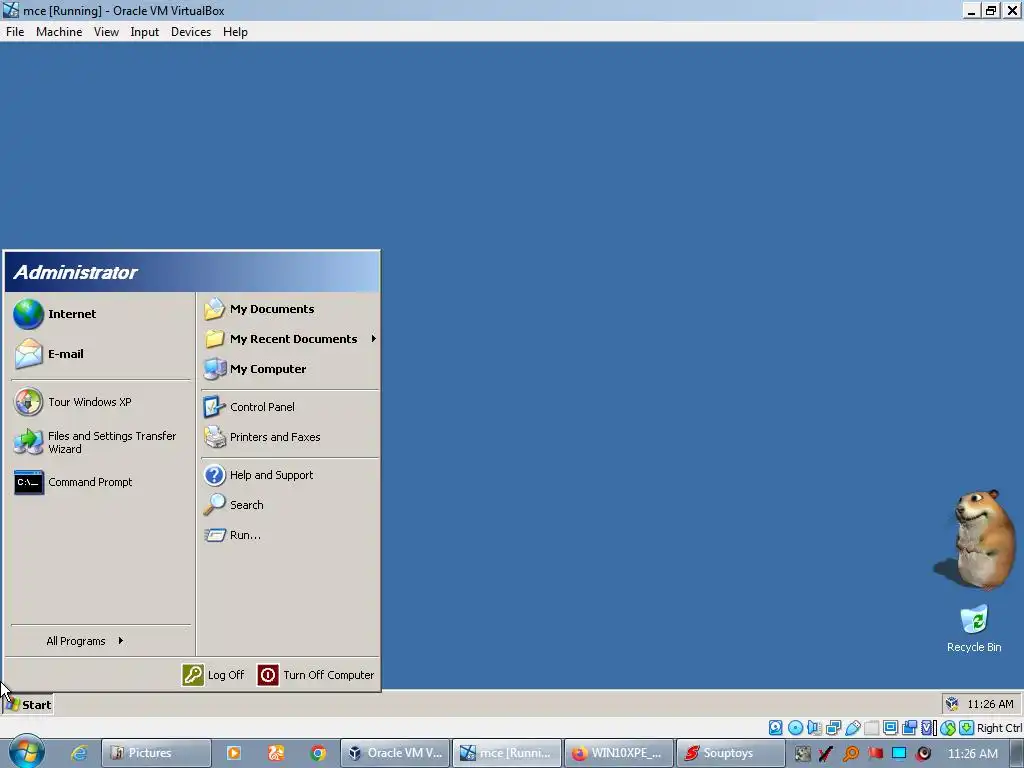Screen dimensions: 1024x768
Task: Launch Command Prompt from Start menu
Action: pos(73,482)
